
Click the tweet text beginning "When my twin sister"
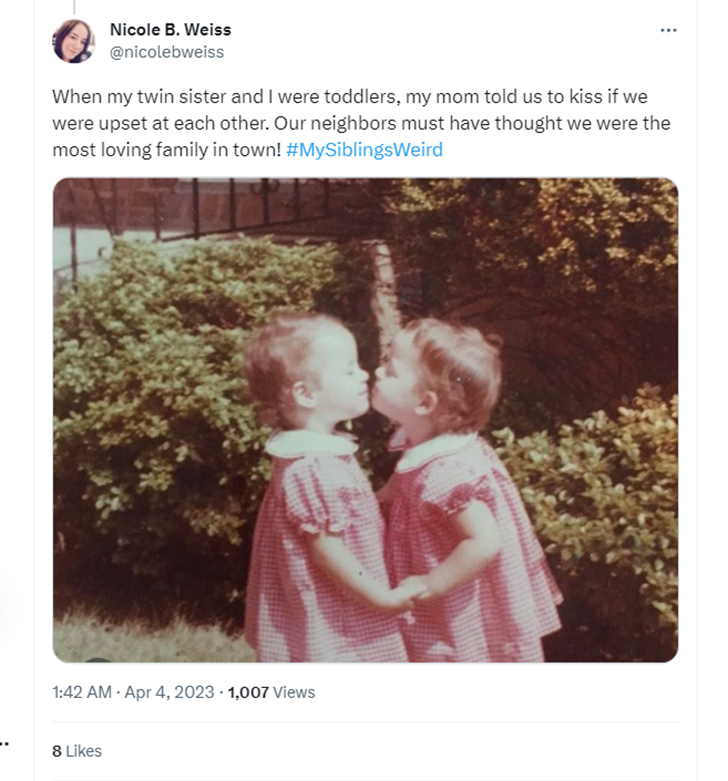[350, 97]
